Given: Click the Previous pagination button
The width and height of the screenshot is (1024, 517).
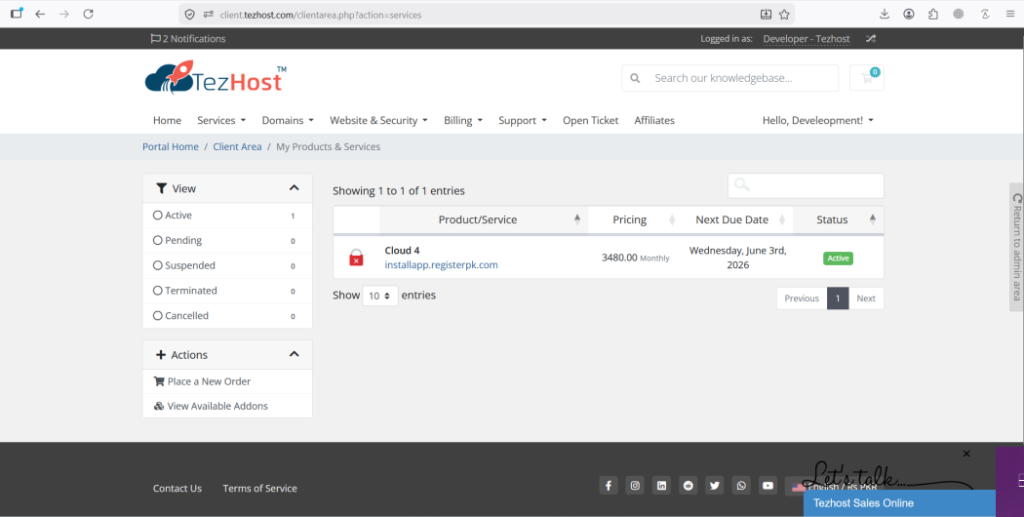Looking at the screenshot, I should (x=801, y=298).
